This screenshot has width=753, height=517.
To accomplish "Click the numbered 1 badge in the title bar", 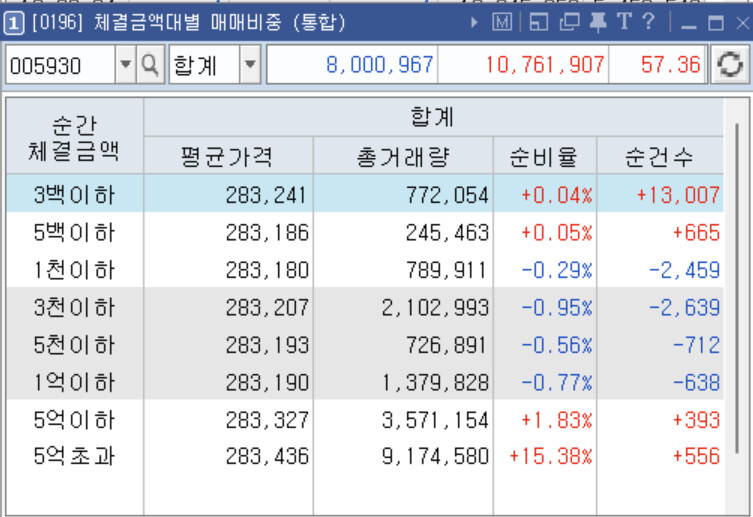I will point(13,23).
